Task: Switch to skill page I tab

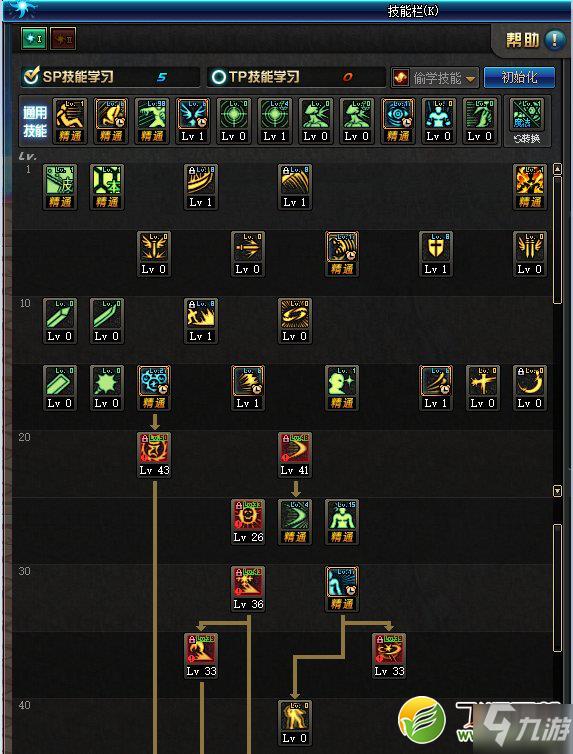Action: [34, 38]
